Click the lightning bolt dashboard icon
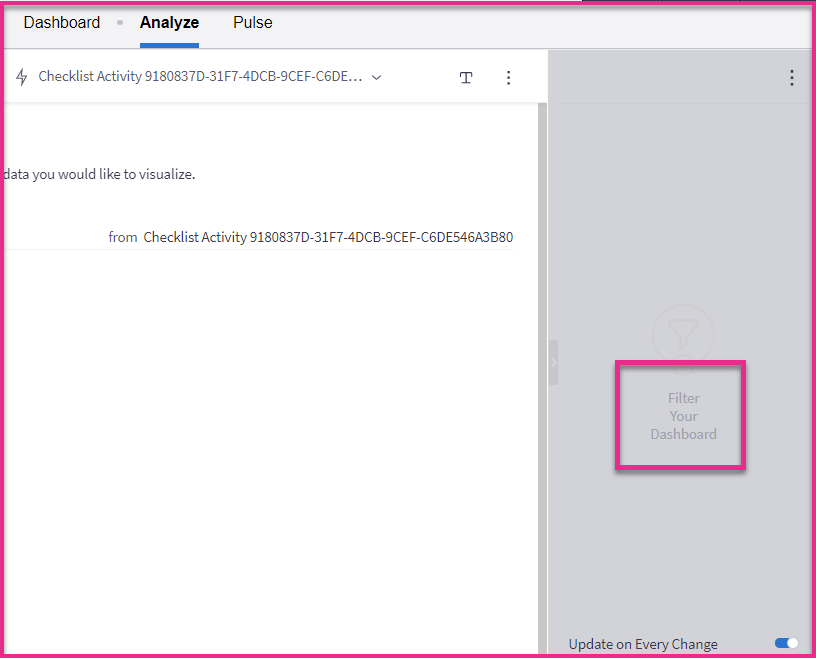 point(22,78)
